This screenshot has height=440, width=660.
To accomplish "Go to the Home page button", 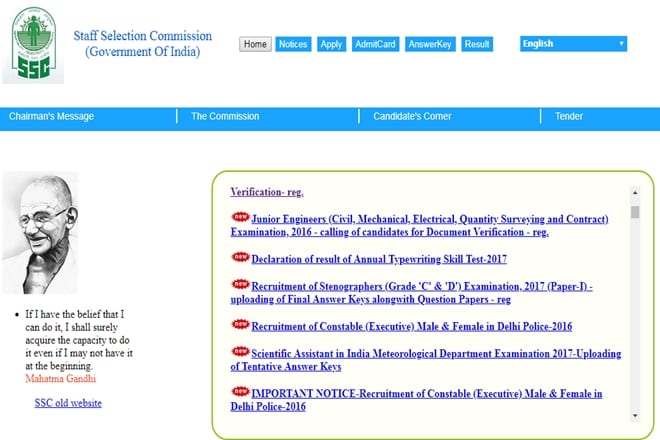I will (x=255, y=44).
